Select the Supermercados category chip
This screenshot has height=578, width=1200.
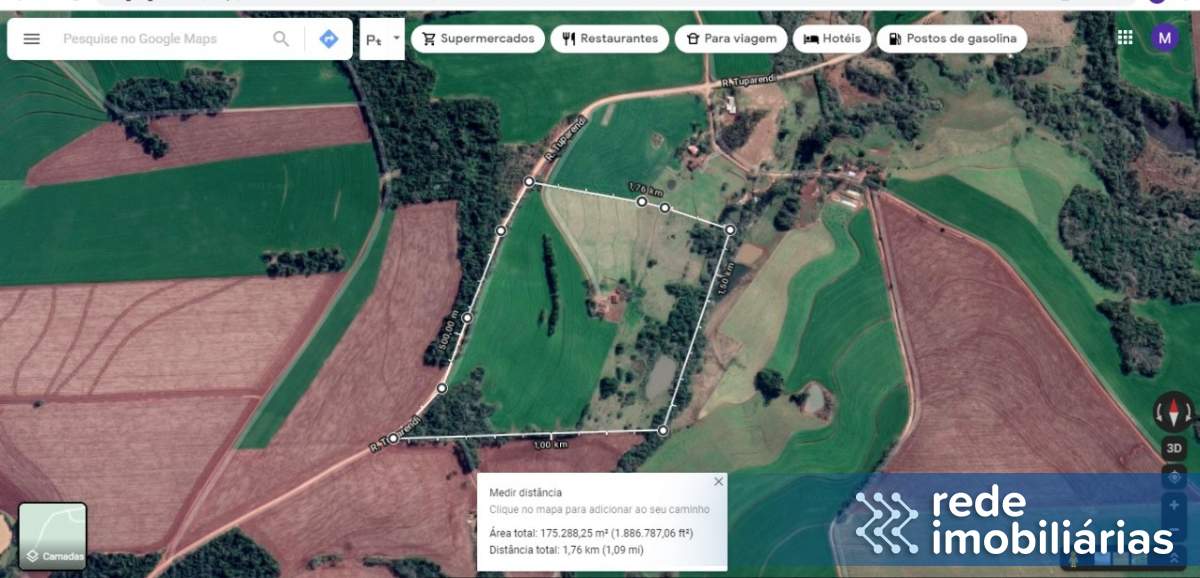478,39
